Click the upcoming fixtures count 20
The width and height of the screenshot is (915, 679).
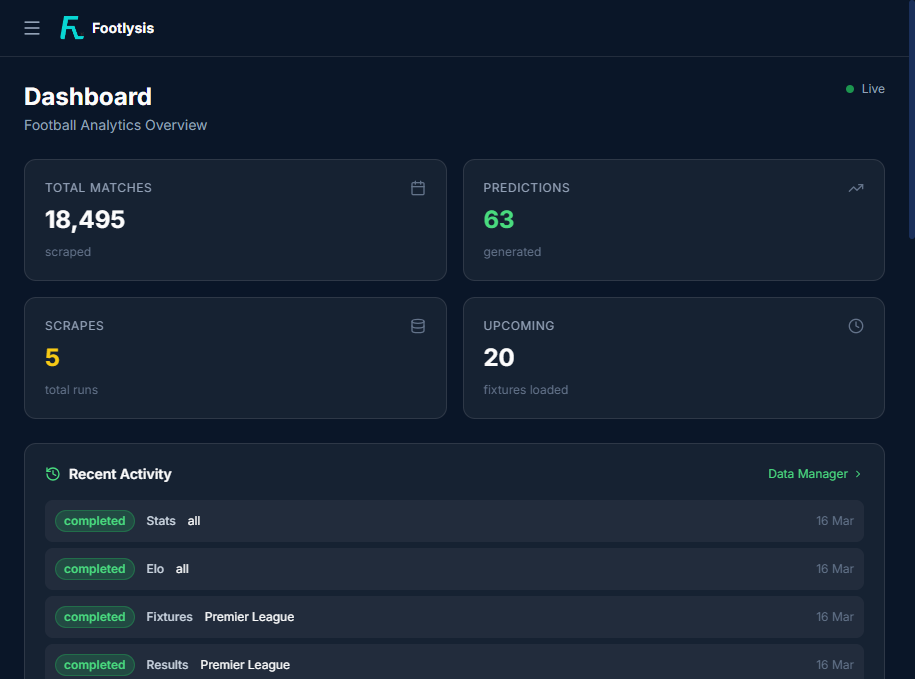click(x=498, y=358)
